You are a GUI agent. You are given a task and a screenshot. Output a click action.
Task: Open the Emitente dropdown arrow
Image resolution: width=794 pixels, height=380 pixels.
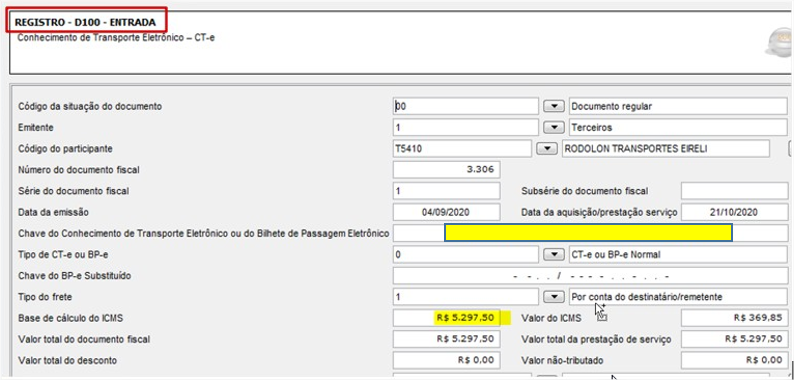point(554,128)
